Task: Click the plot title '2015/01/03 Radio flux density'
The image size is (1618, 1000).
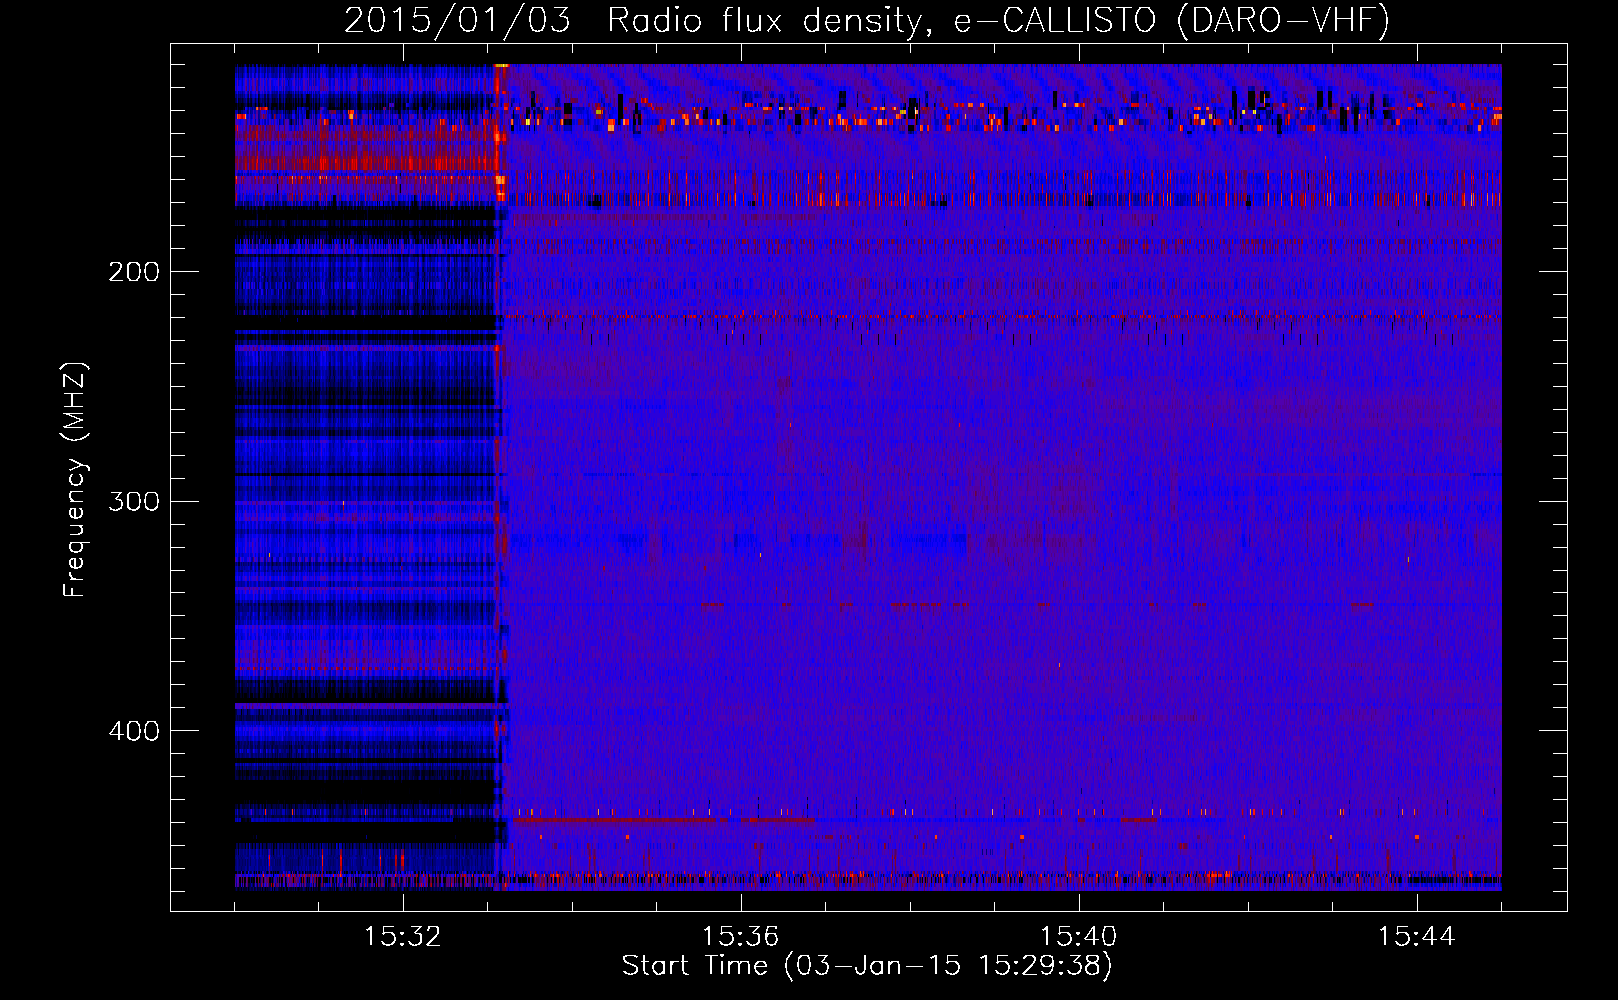Action: coord(867,20)
